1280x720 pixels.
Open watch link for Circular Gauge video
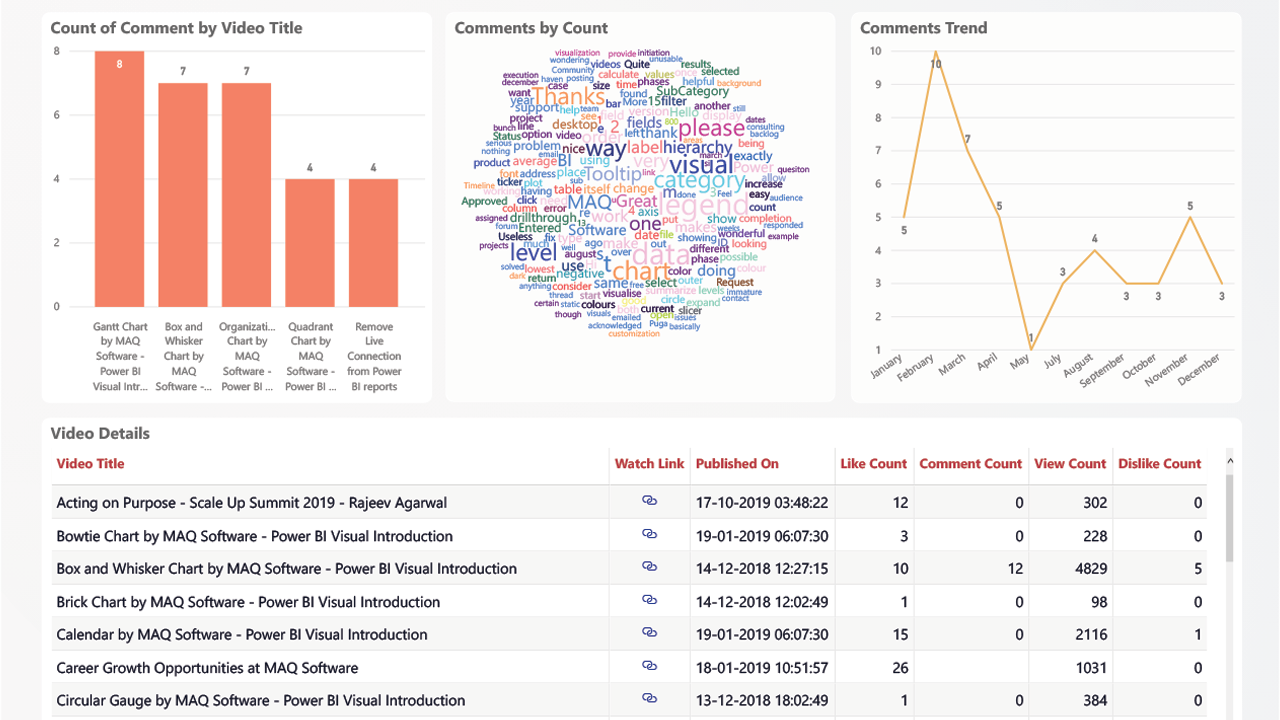[x=649, y=699]
